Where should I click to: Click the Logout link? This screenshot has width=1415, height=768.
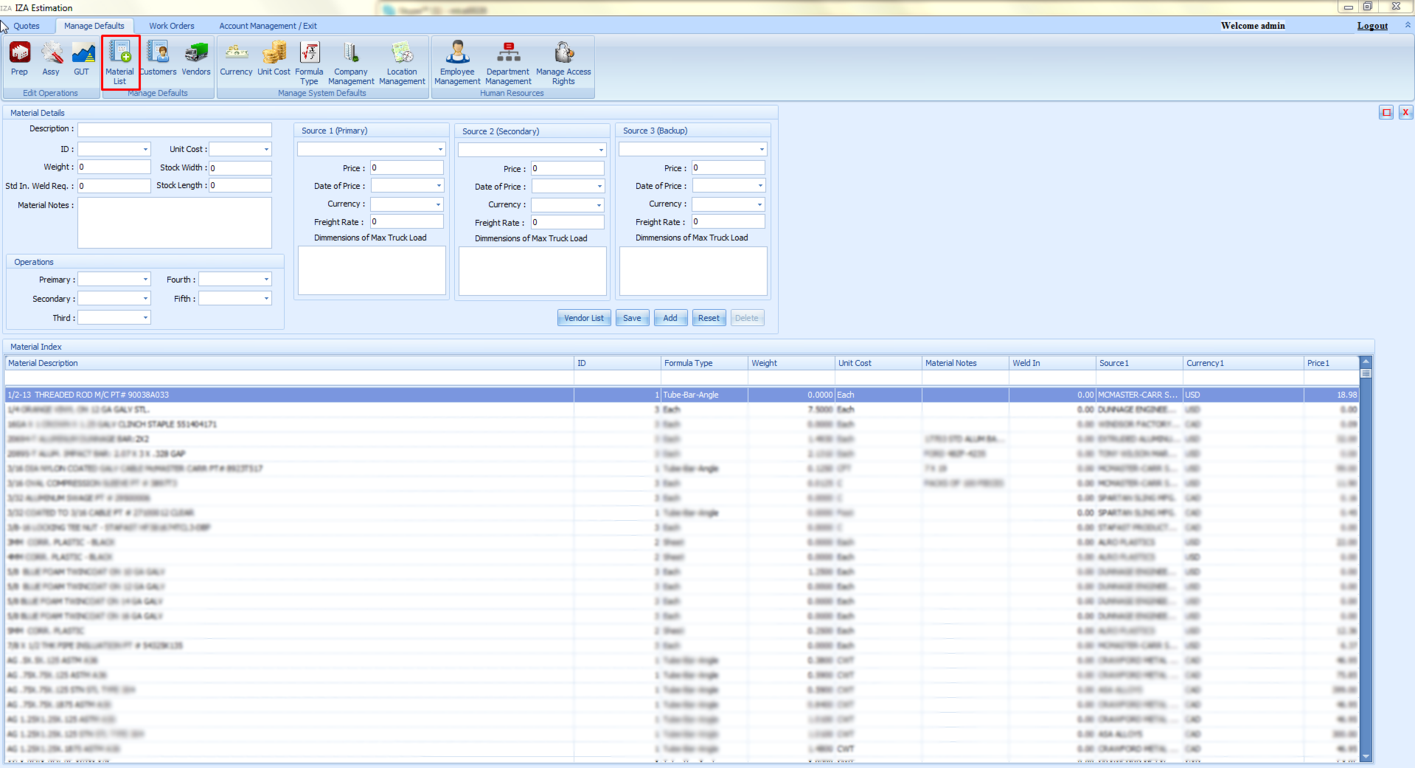click(x=1372, y=26)
